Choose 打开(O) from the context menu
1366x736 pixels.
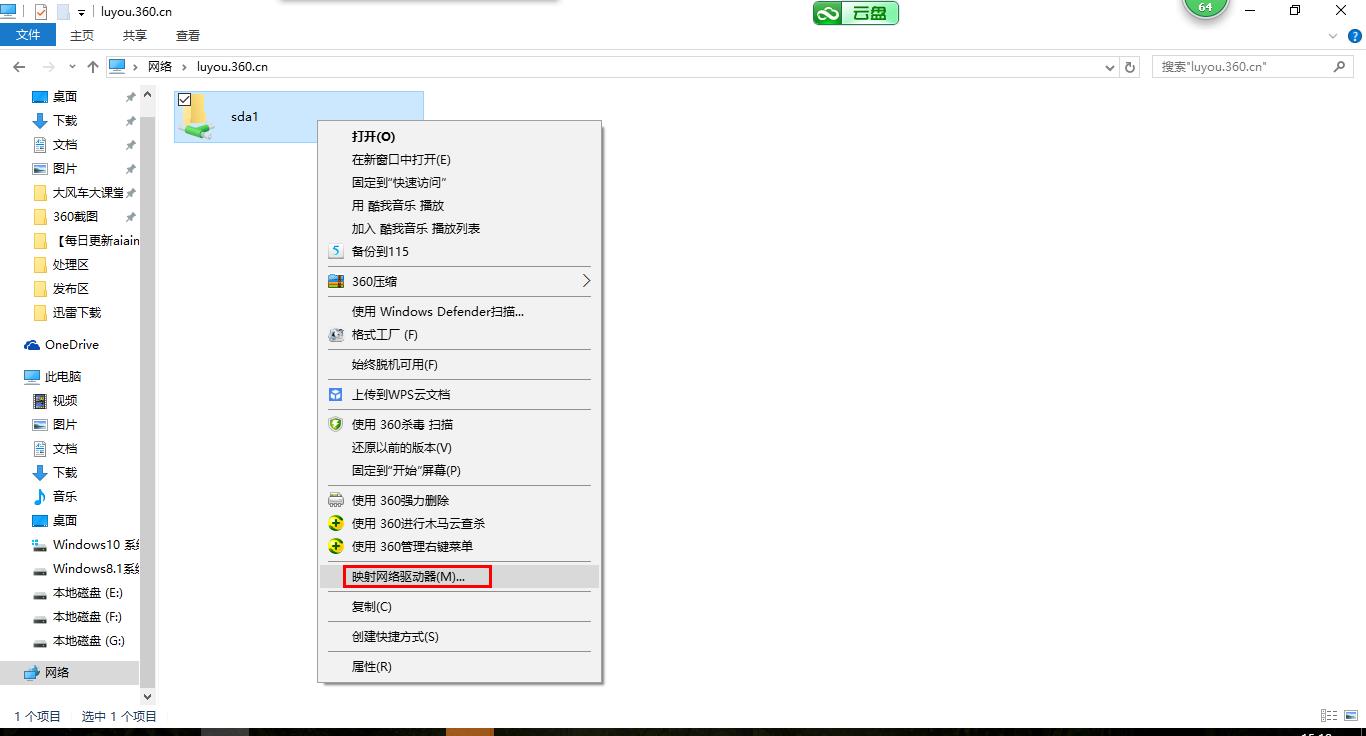(x=459, y=137)
